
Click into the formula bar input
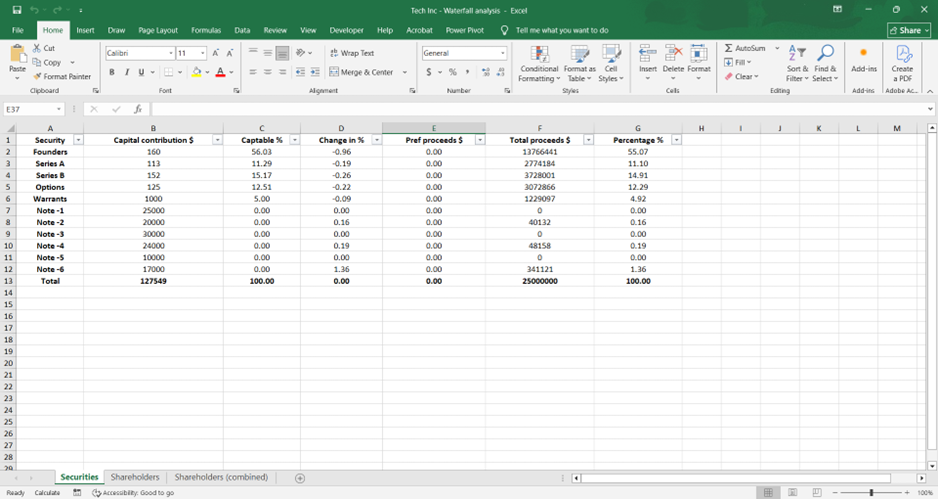click(x=540, y=109)
